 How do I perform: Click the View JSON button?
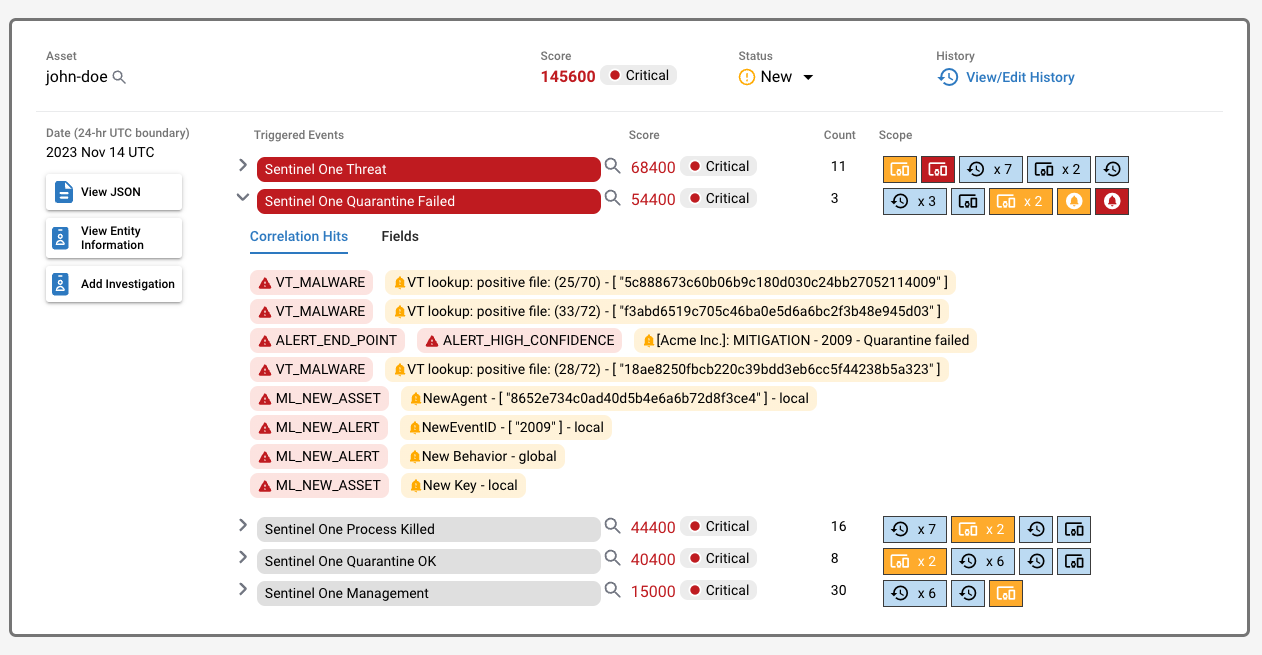point(114,192)
